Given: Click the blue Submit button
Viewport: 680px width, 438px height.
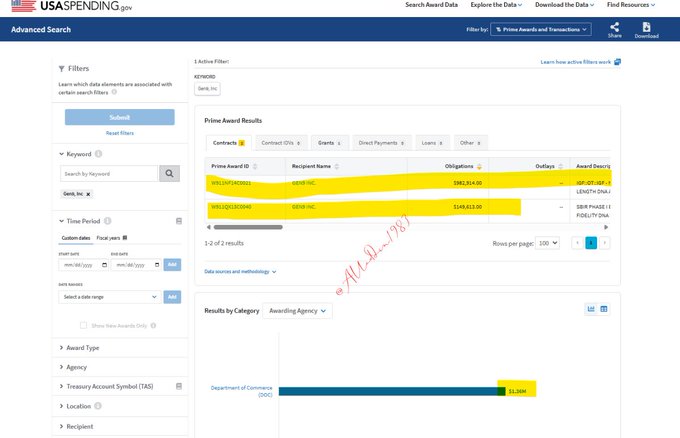Looking at the screenshot, I should pos(119,117).
